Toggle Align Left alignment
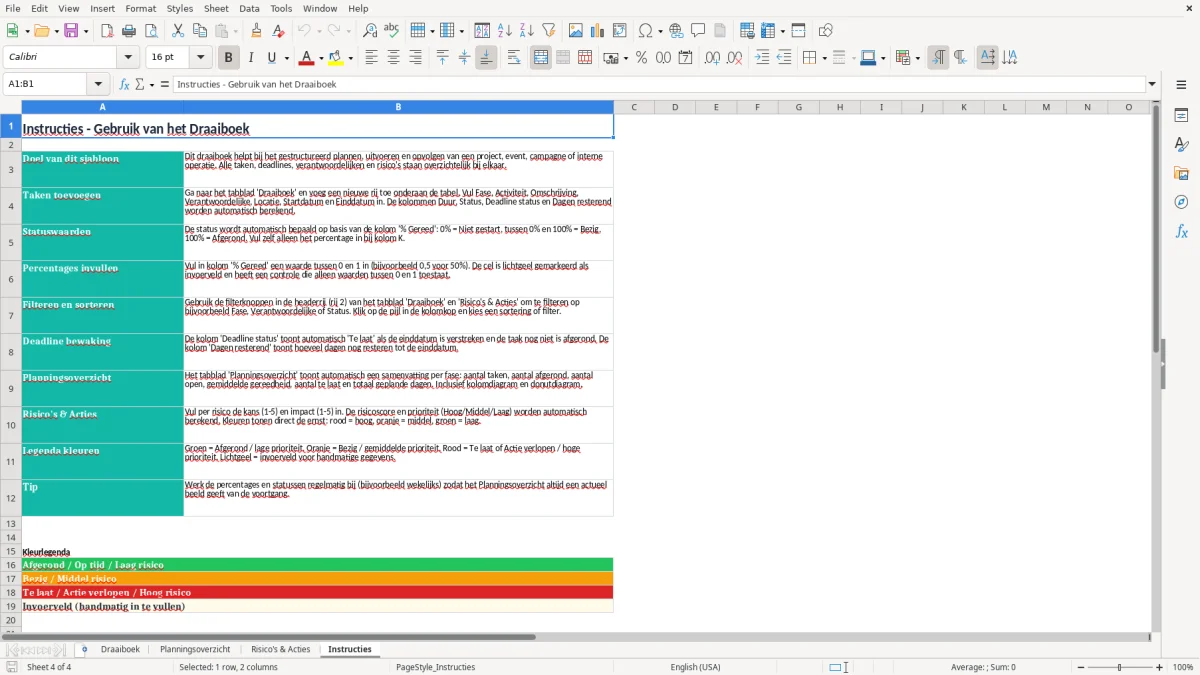 (x=371, y=58)
